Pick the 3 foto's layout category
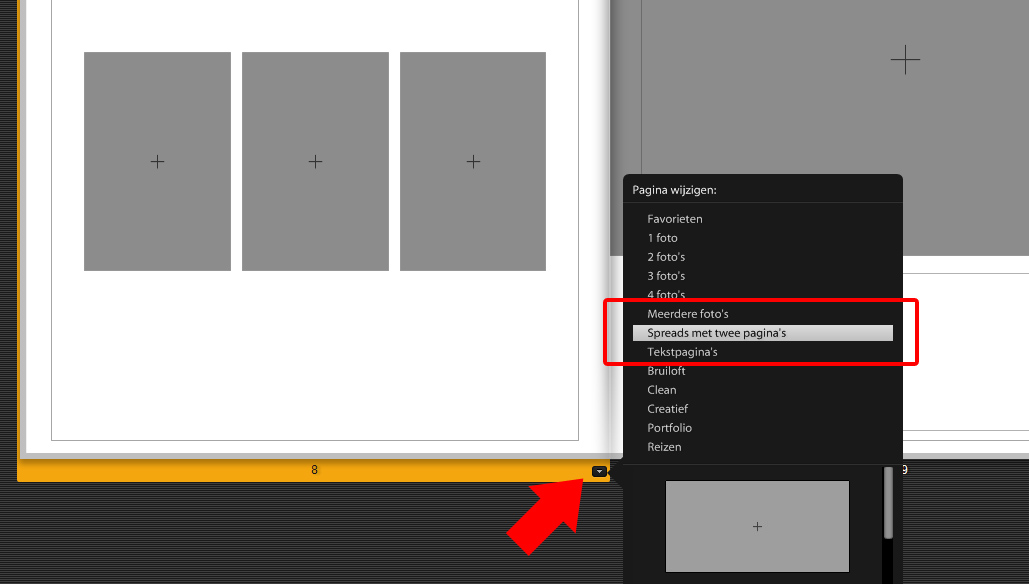This screenshot has height=584, width=1029. [666, 276]
